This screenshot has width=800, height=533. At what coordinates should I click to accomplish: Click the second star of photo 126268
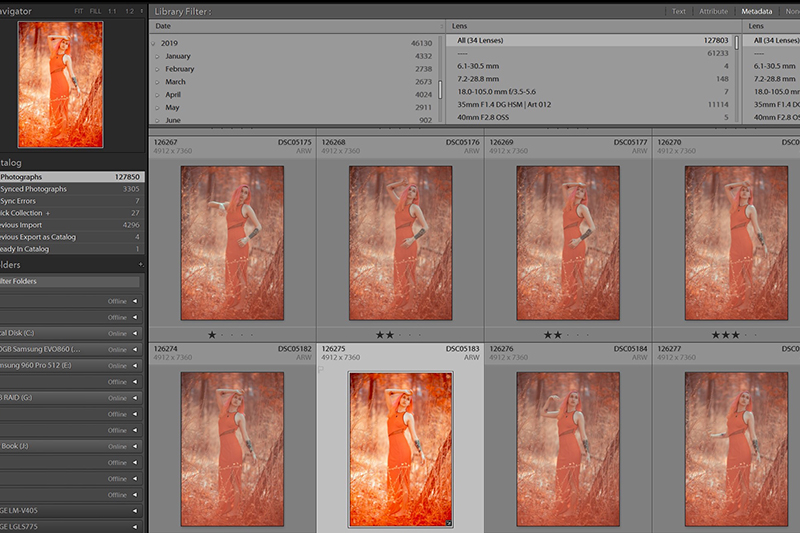pos(390,335)
